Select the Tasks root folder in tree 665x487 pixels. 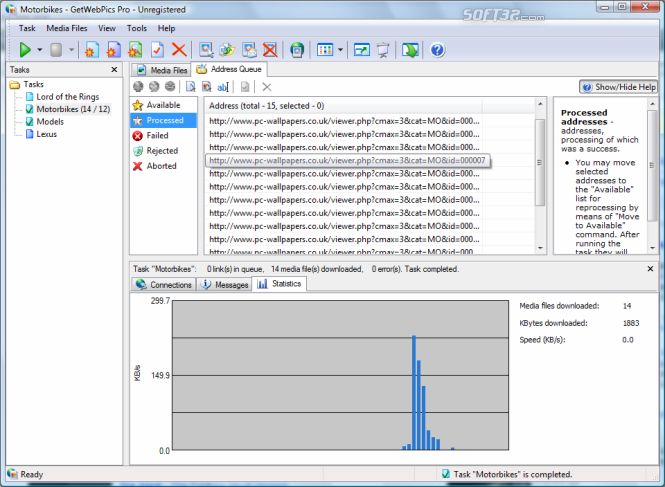[x=33, y=84]
